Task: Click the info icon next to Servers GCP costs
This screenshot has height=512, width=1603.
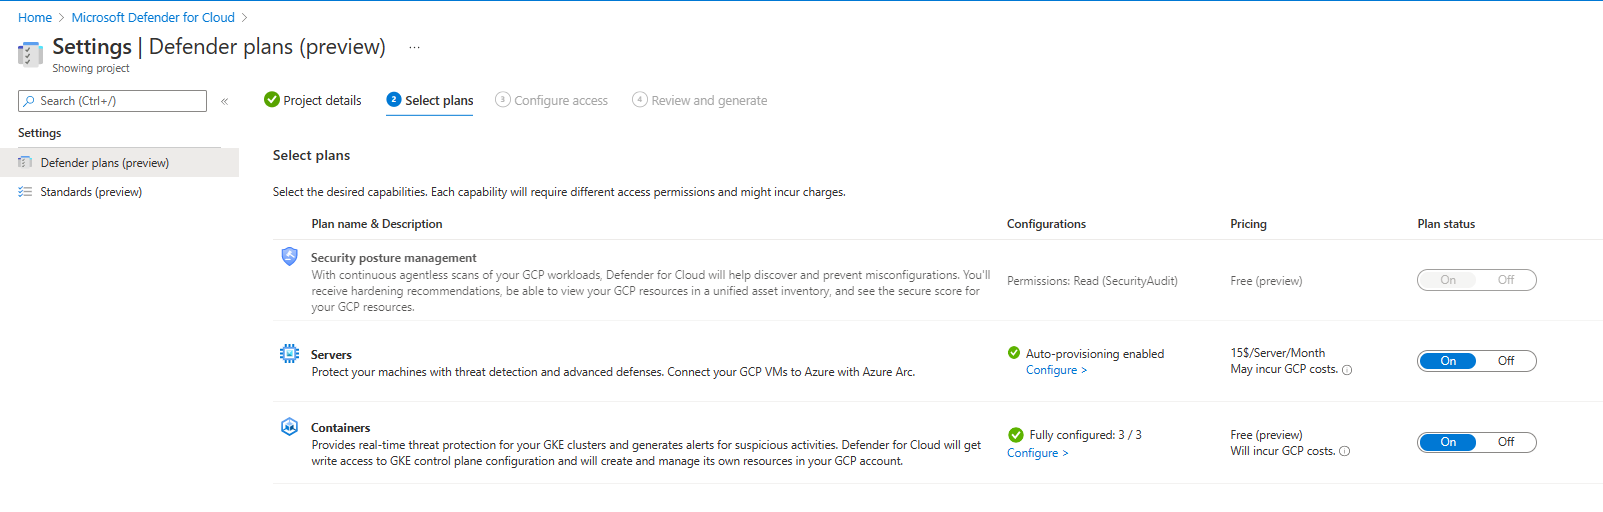Action: (1347, 370)
